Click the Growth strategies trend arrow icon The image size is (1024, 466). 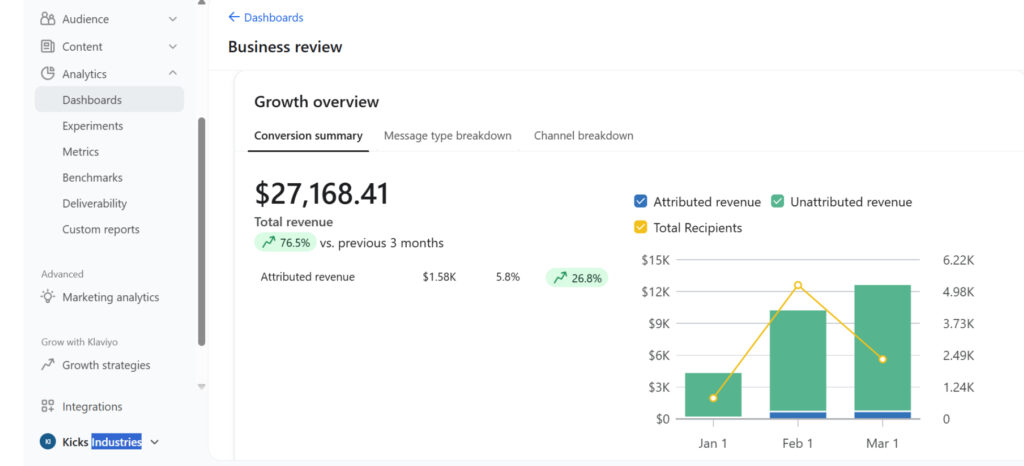click(48, 365)
